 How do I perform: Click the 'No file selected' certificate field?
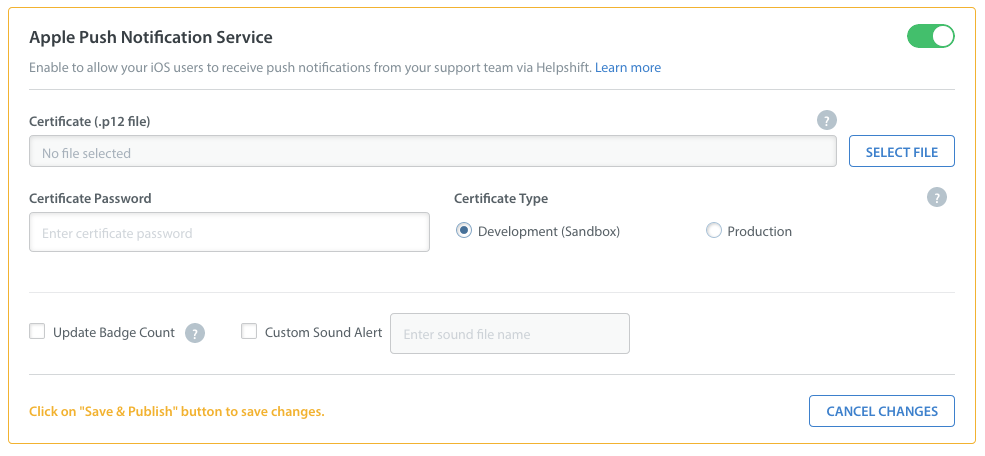[x=433, y=151]
